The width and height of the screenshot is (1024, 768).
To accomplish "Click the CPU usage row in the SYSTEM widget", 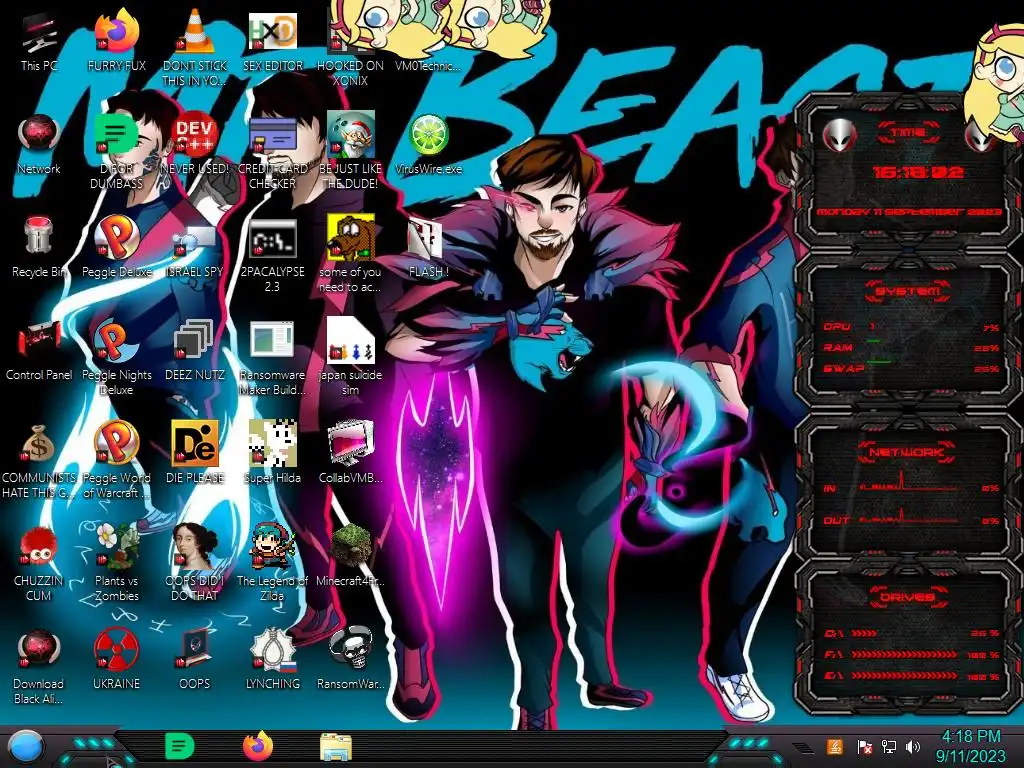I will pos(912,327).
